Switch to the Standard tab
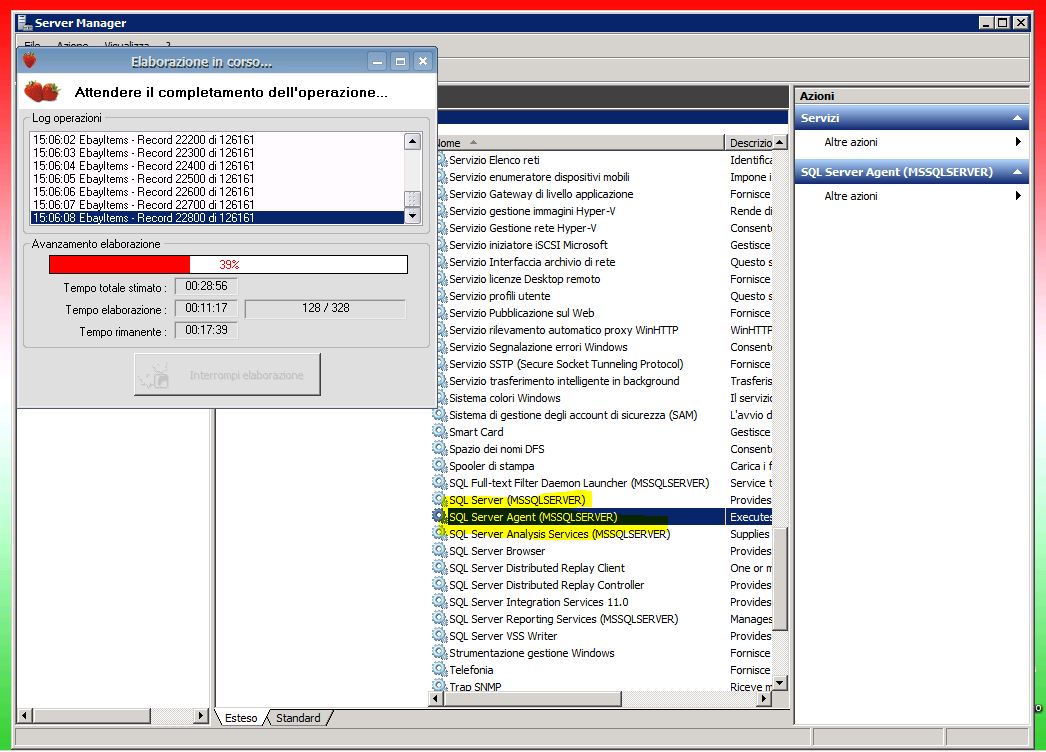The image size is (1046, 752). pos(298,718)
